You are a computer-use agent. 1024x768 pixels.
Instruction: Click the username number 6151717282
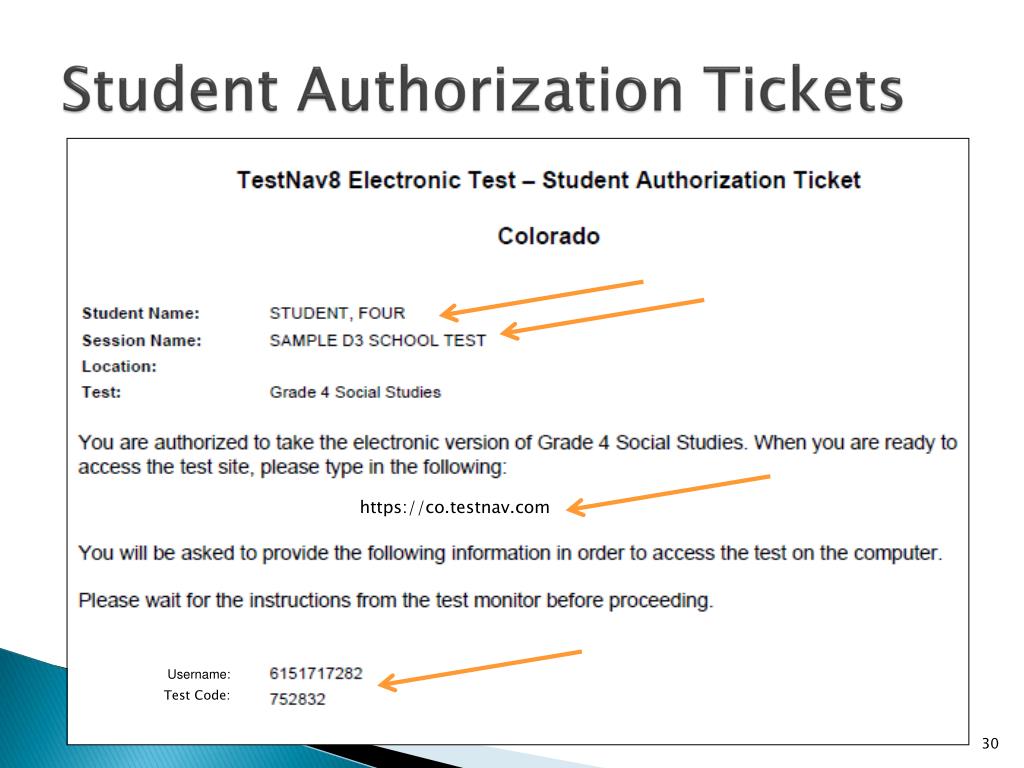(x=315, y=673)
